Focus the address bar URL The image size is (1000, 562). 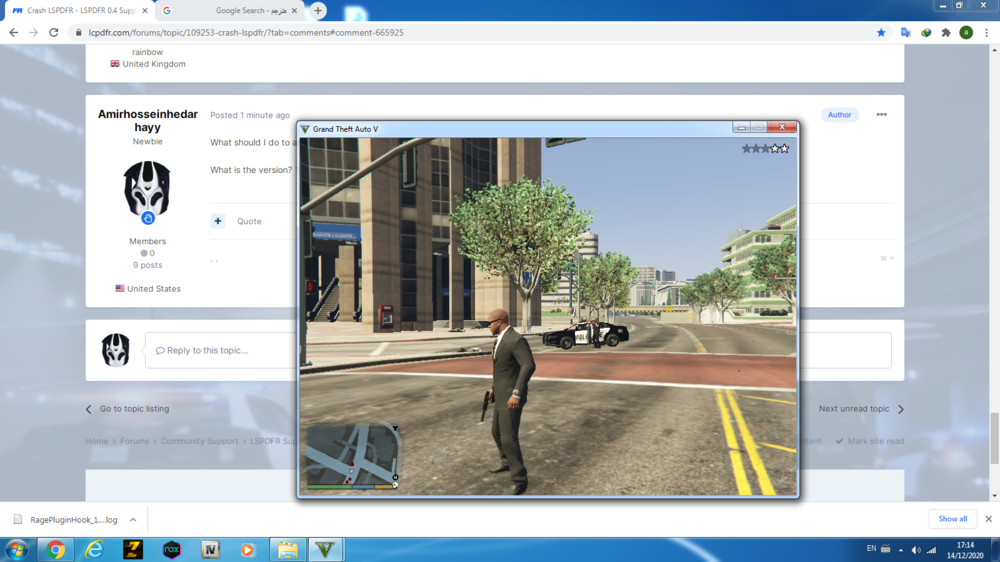pos(246,33)
